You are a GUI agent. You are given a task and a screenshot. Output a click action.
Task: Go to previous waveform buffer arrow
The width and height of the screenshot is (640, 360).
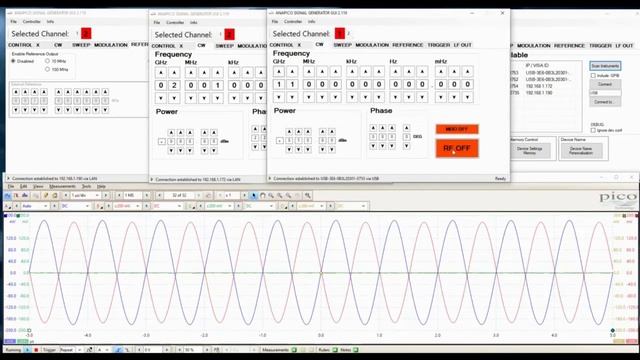[x=159, y=196]
